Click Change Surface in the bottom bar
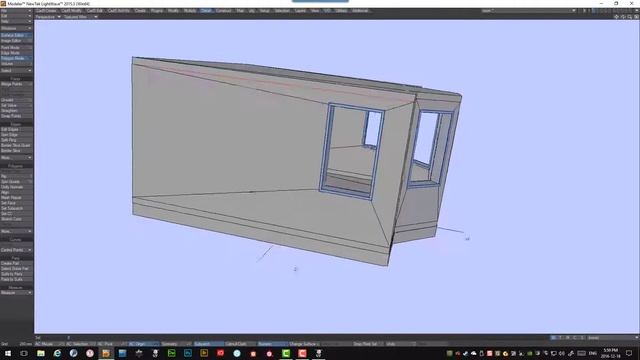 [304, 344]
